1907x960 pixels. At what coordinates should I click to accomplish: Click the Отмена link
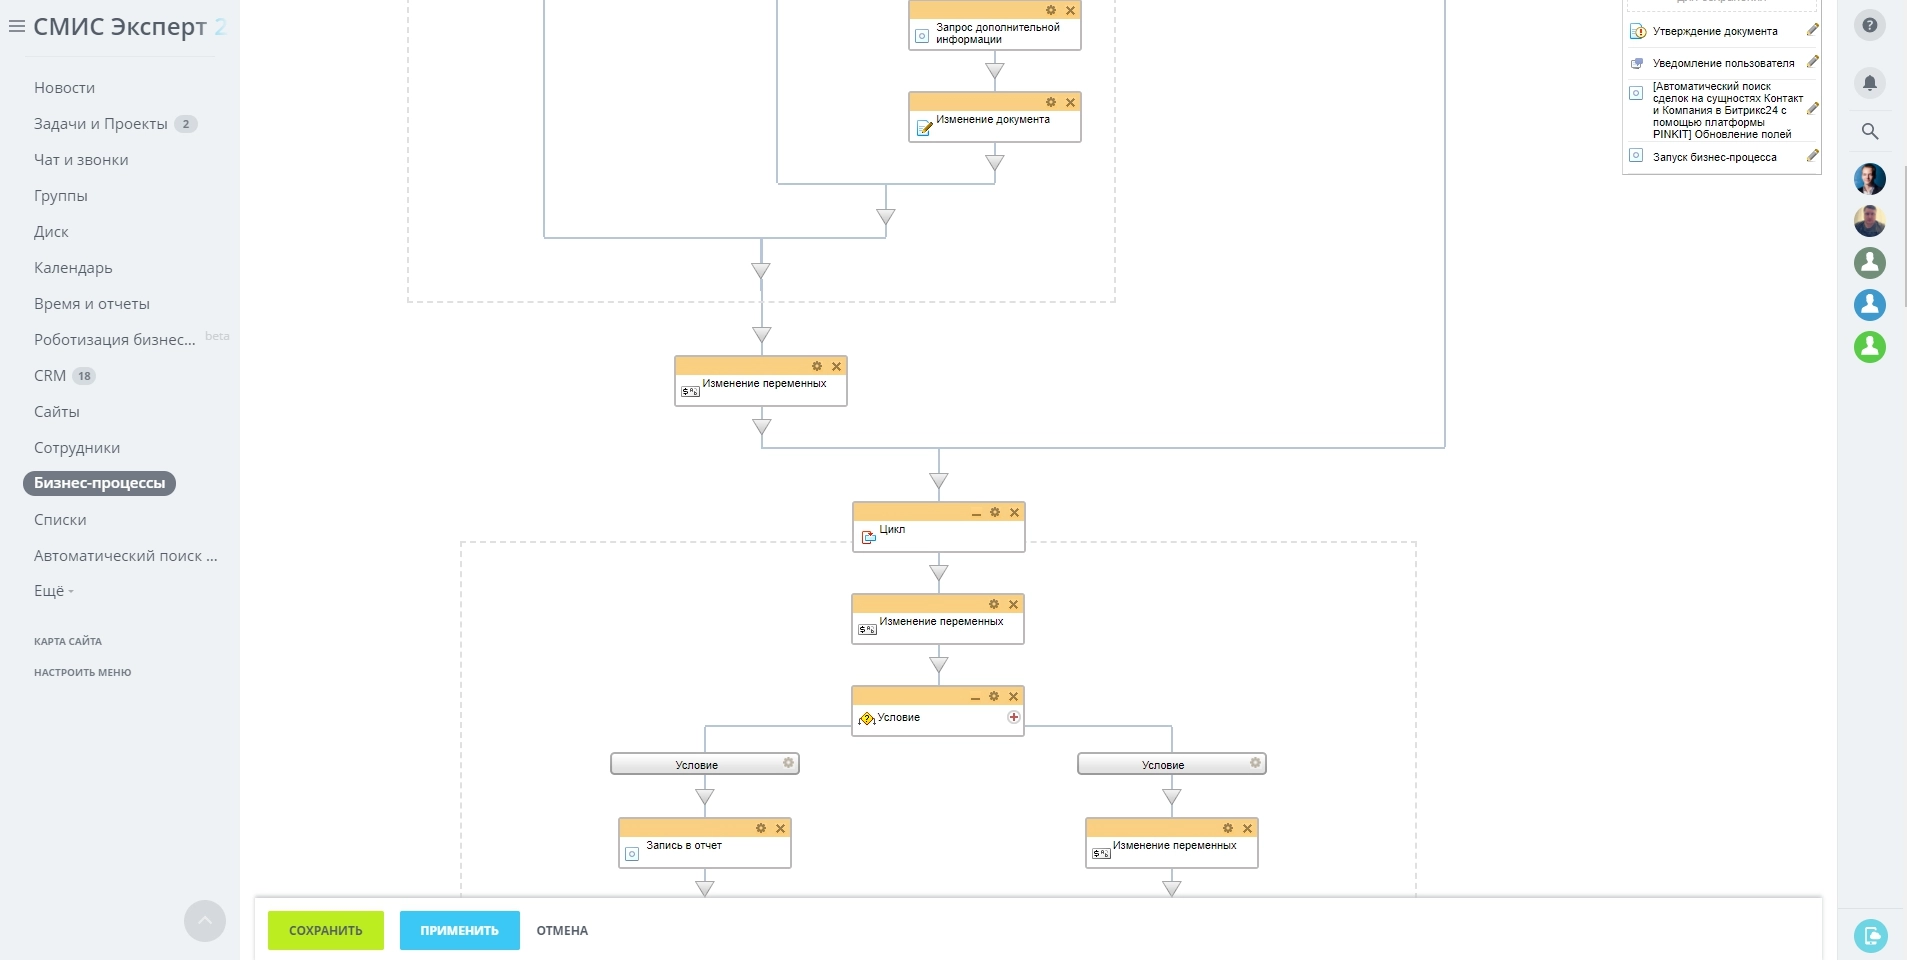pos(562,930)
